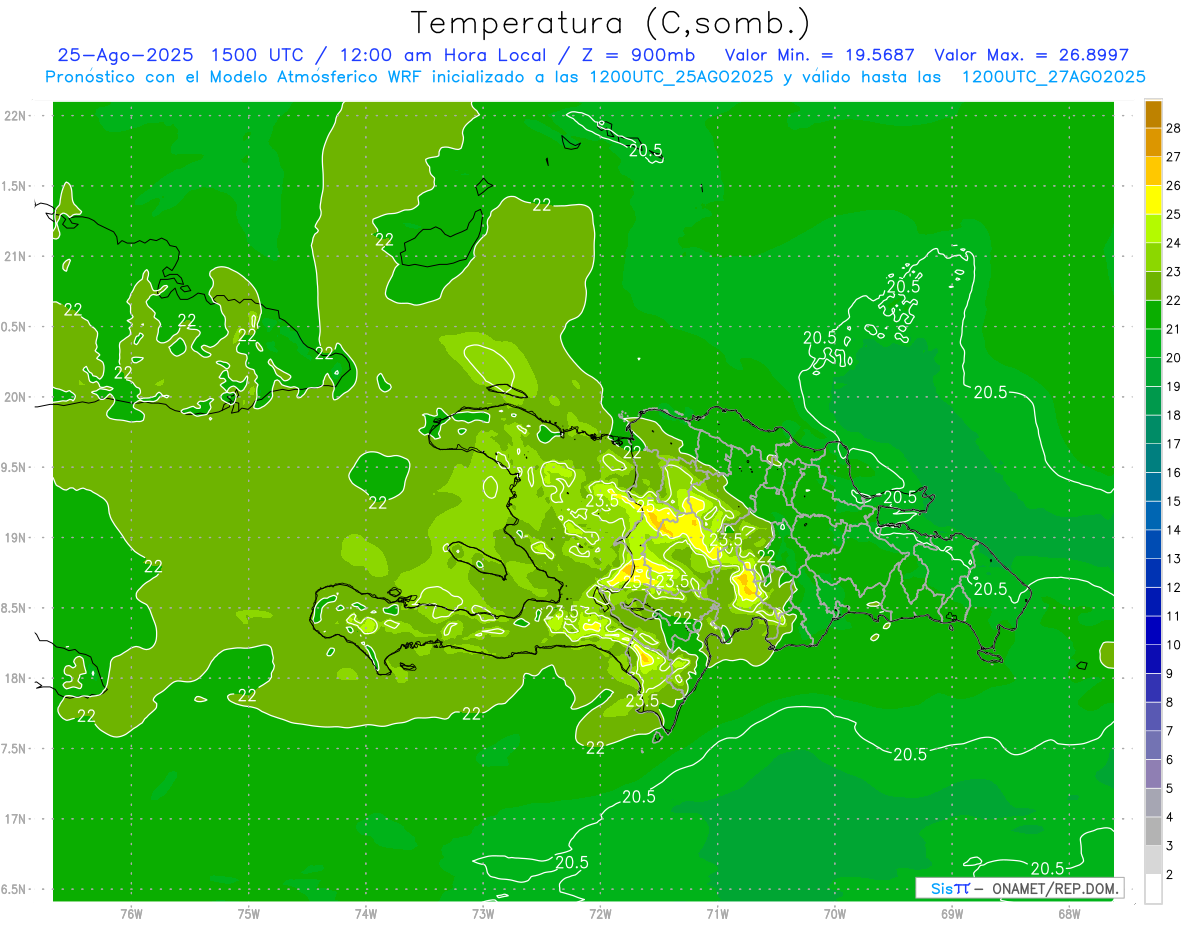
Task: Click legend value '21' on the color scale
Action: click(x=1173, y=329)
